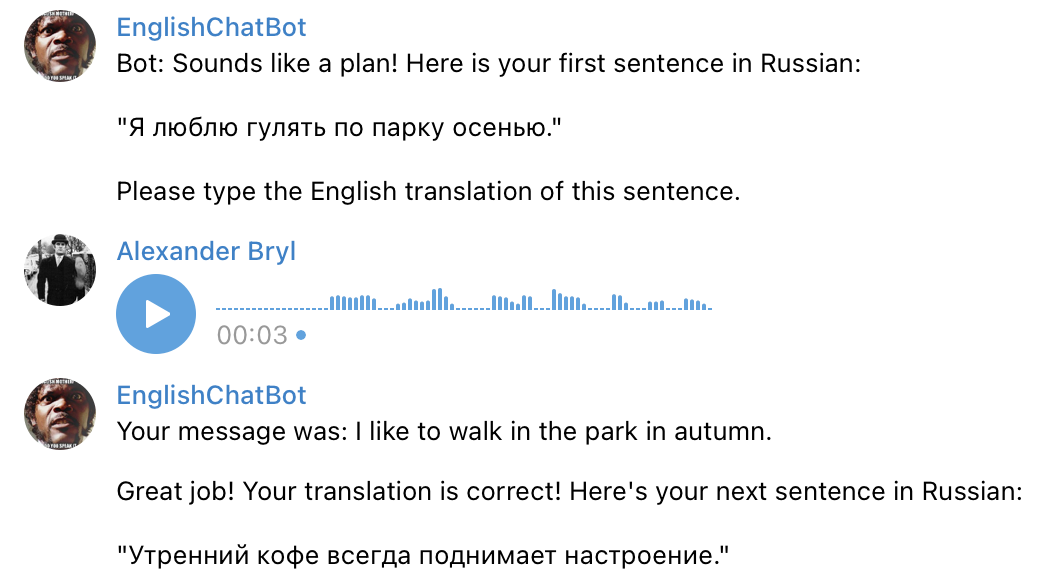The height and width of the screenshot is (586, 1058).
Task: Click the tallest bars in the voice waveform
Action: [438, 299]
